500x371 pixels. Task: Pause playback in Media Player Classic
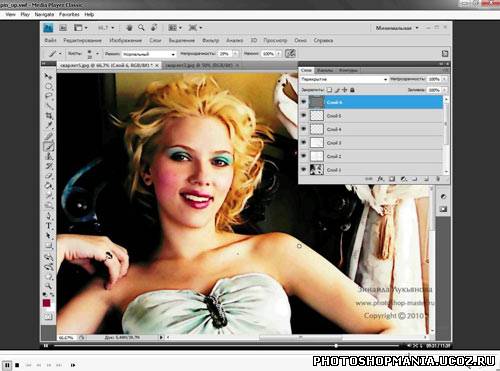[x=7, y=365]
